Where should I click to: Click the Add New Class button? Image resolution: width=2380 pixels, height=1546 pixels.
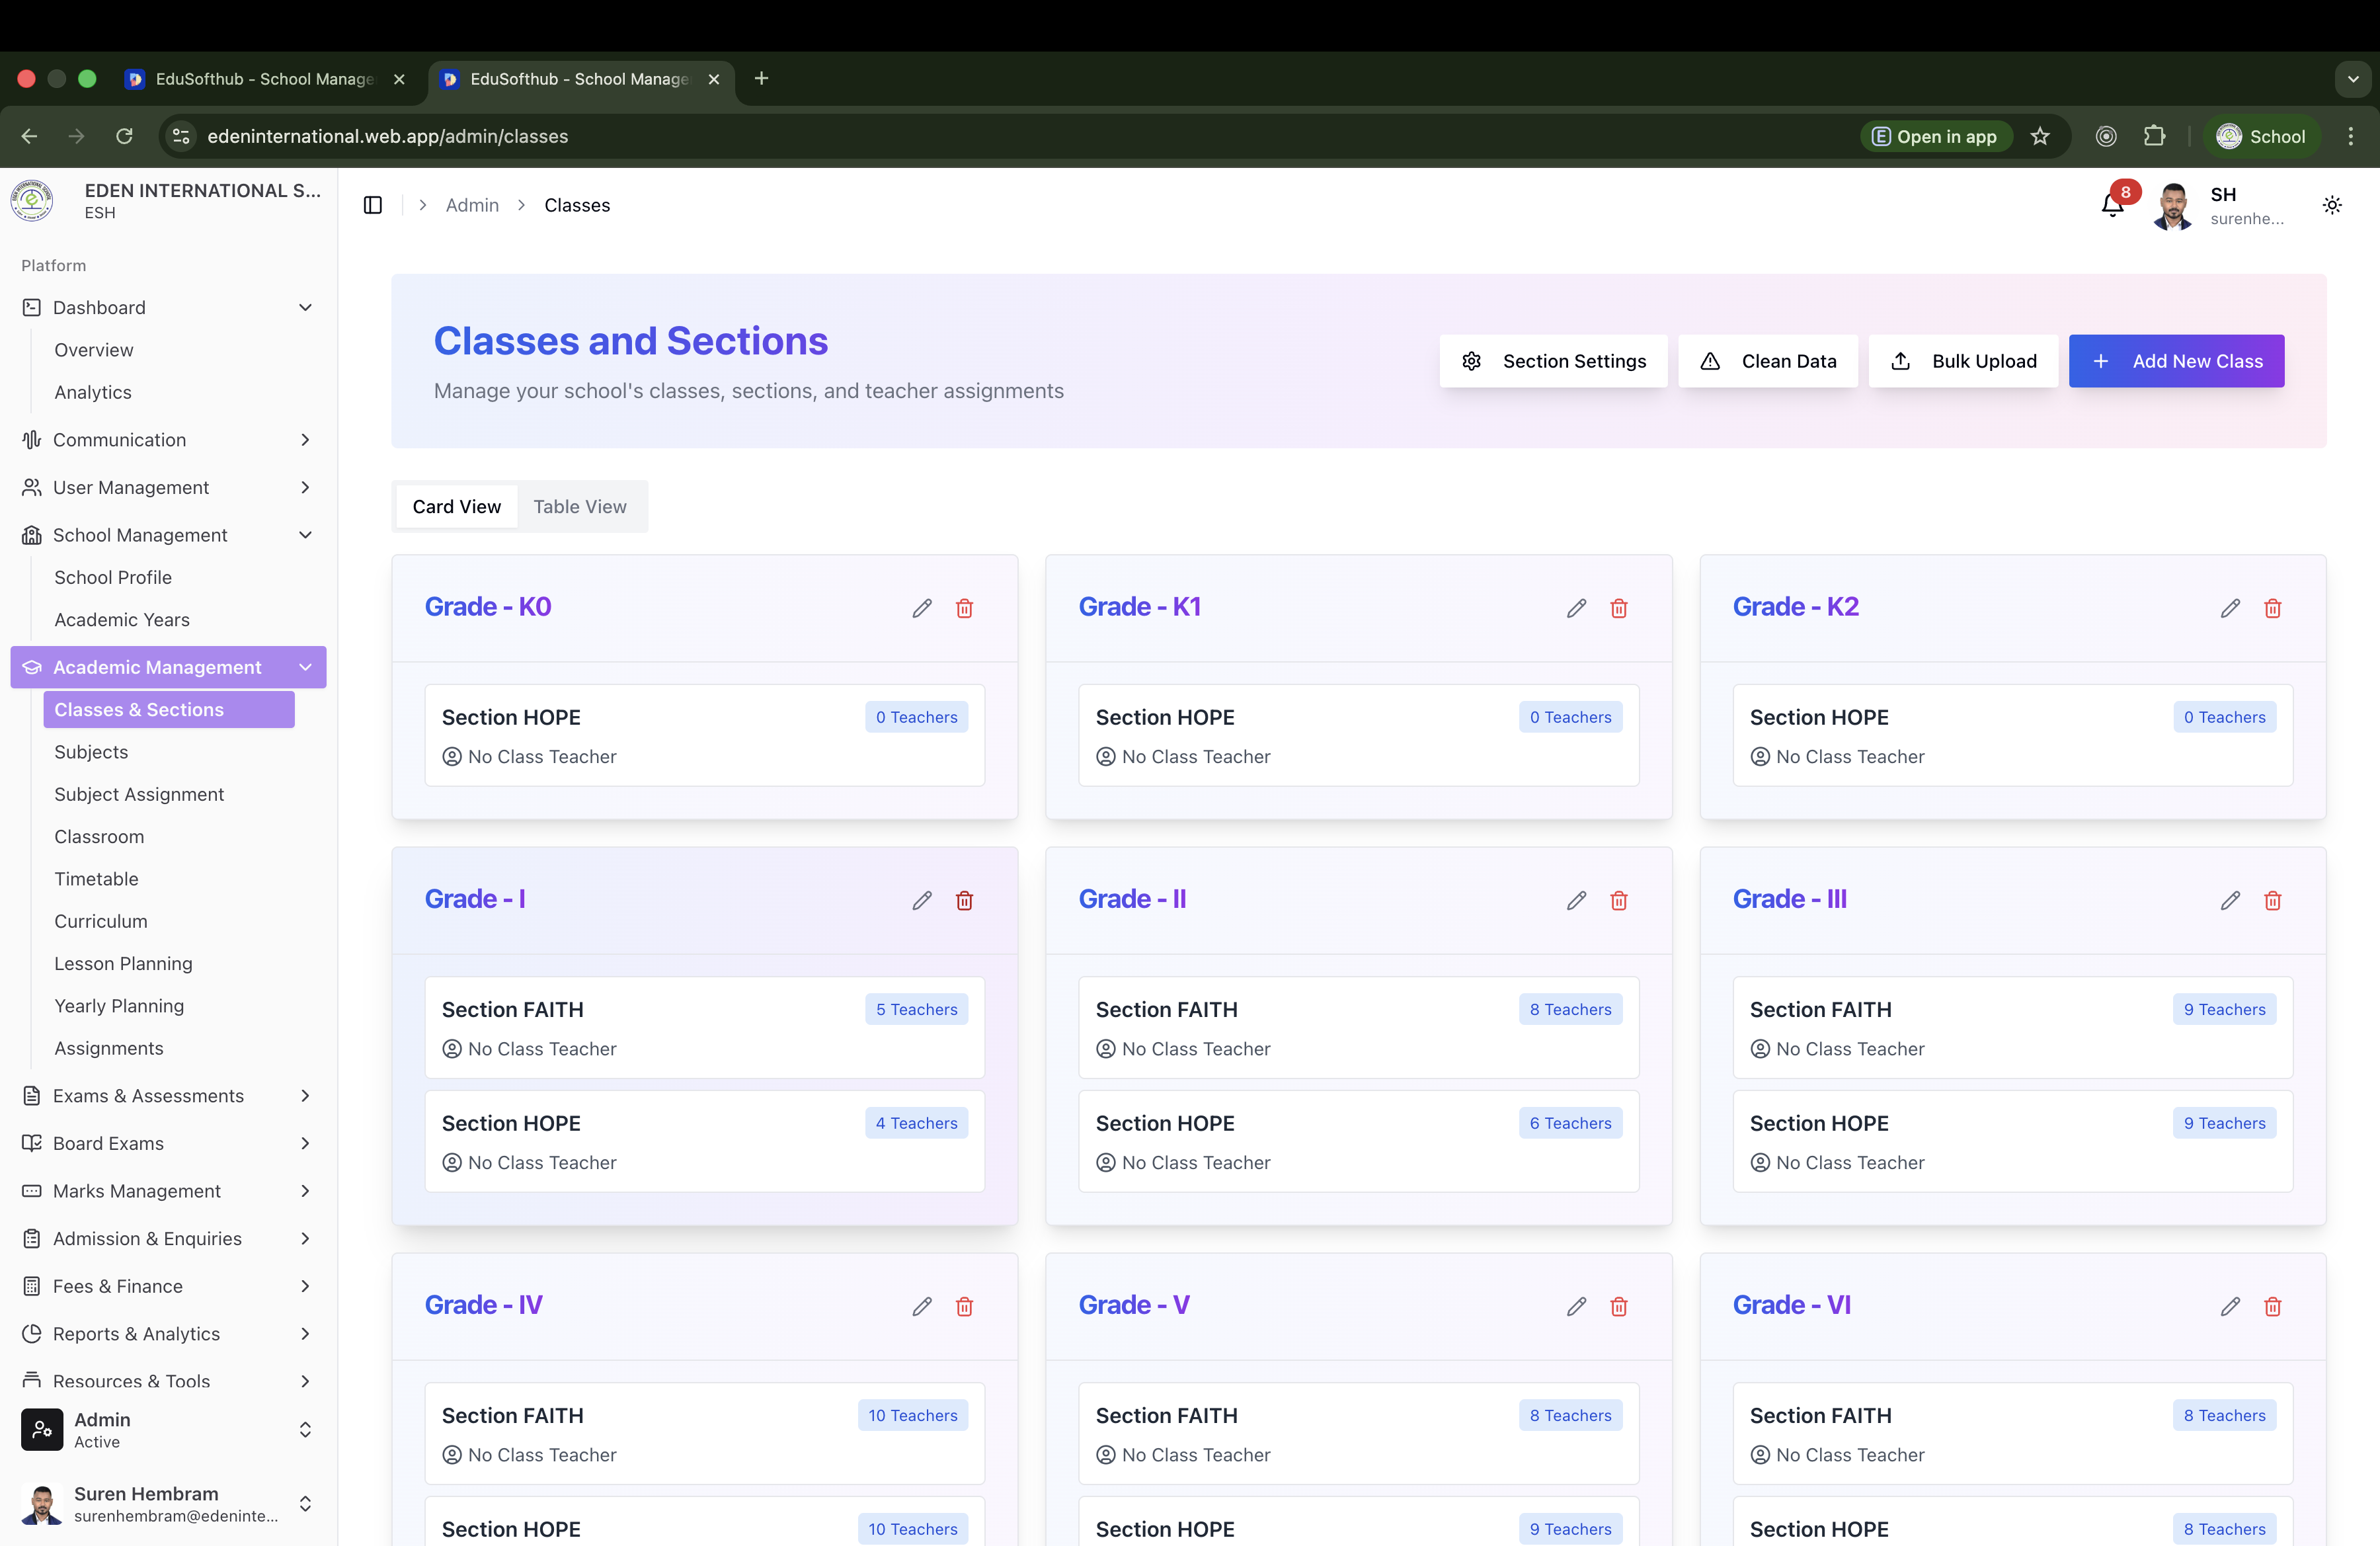pos(2176,361)
